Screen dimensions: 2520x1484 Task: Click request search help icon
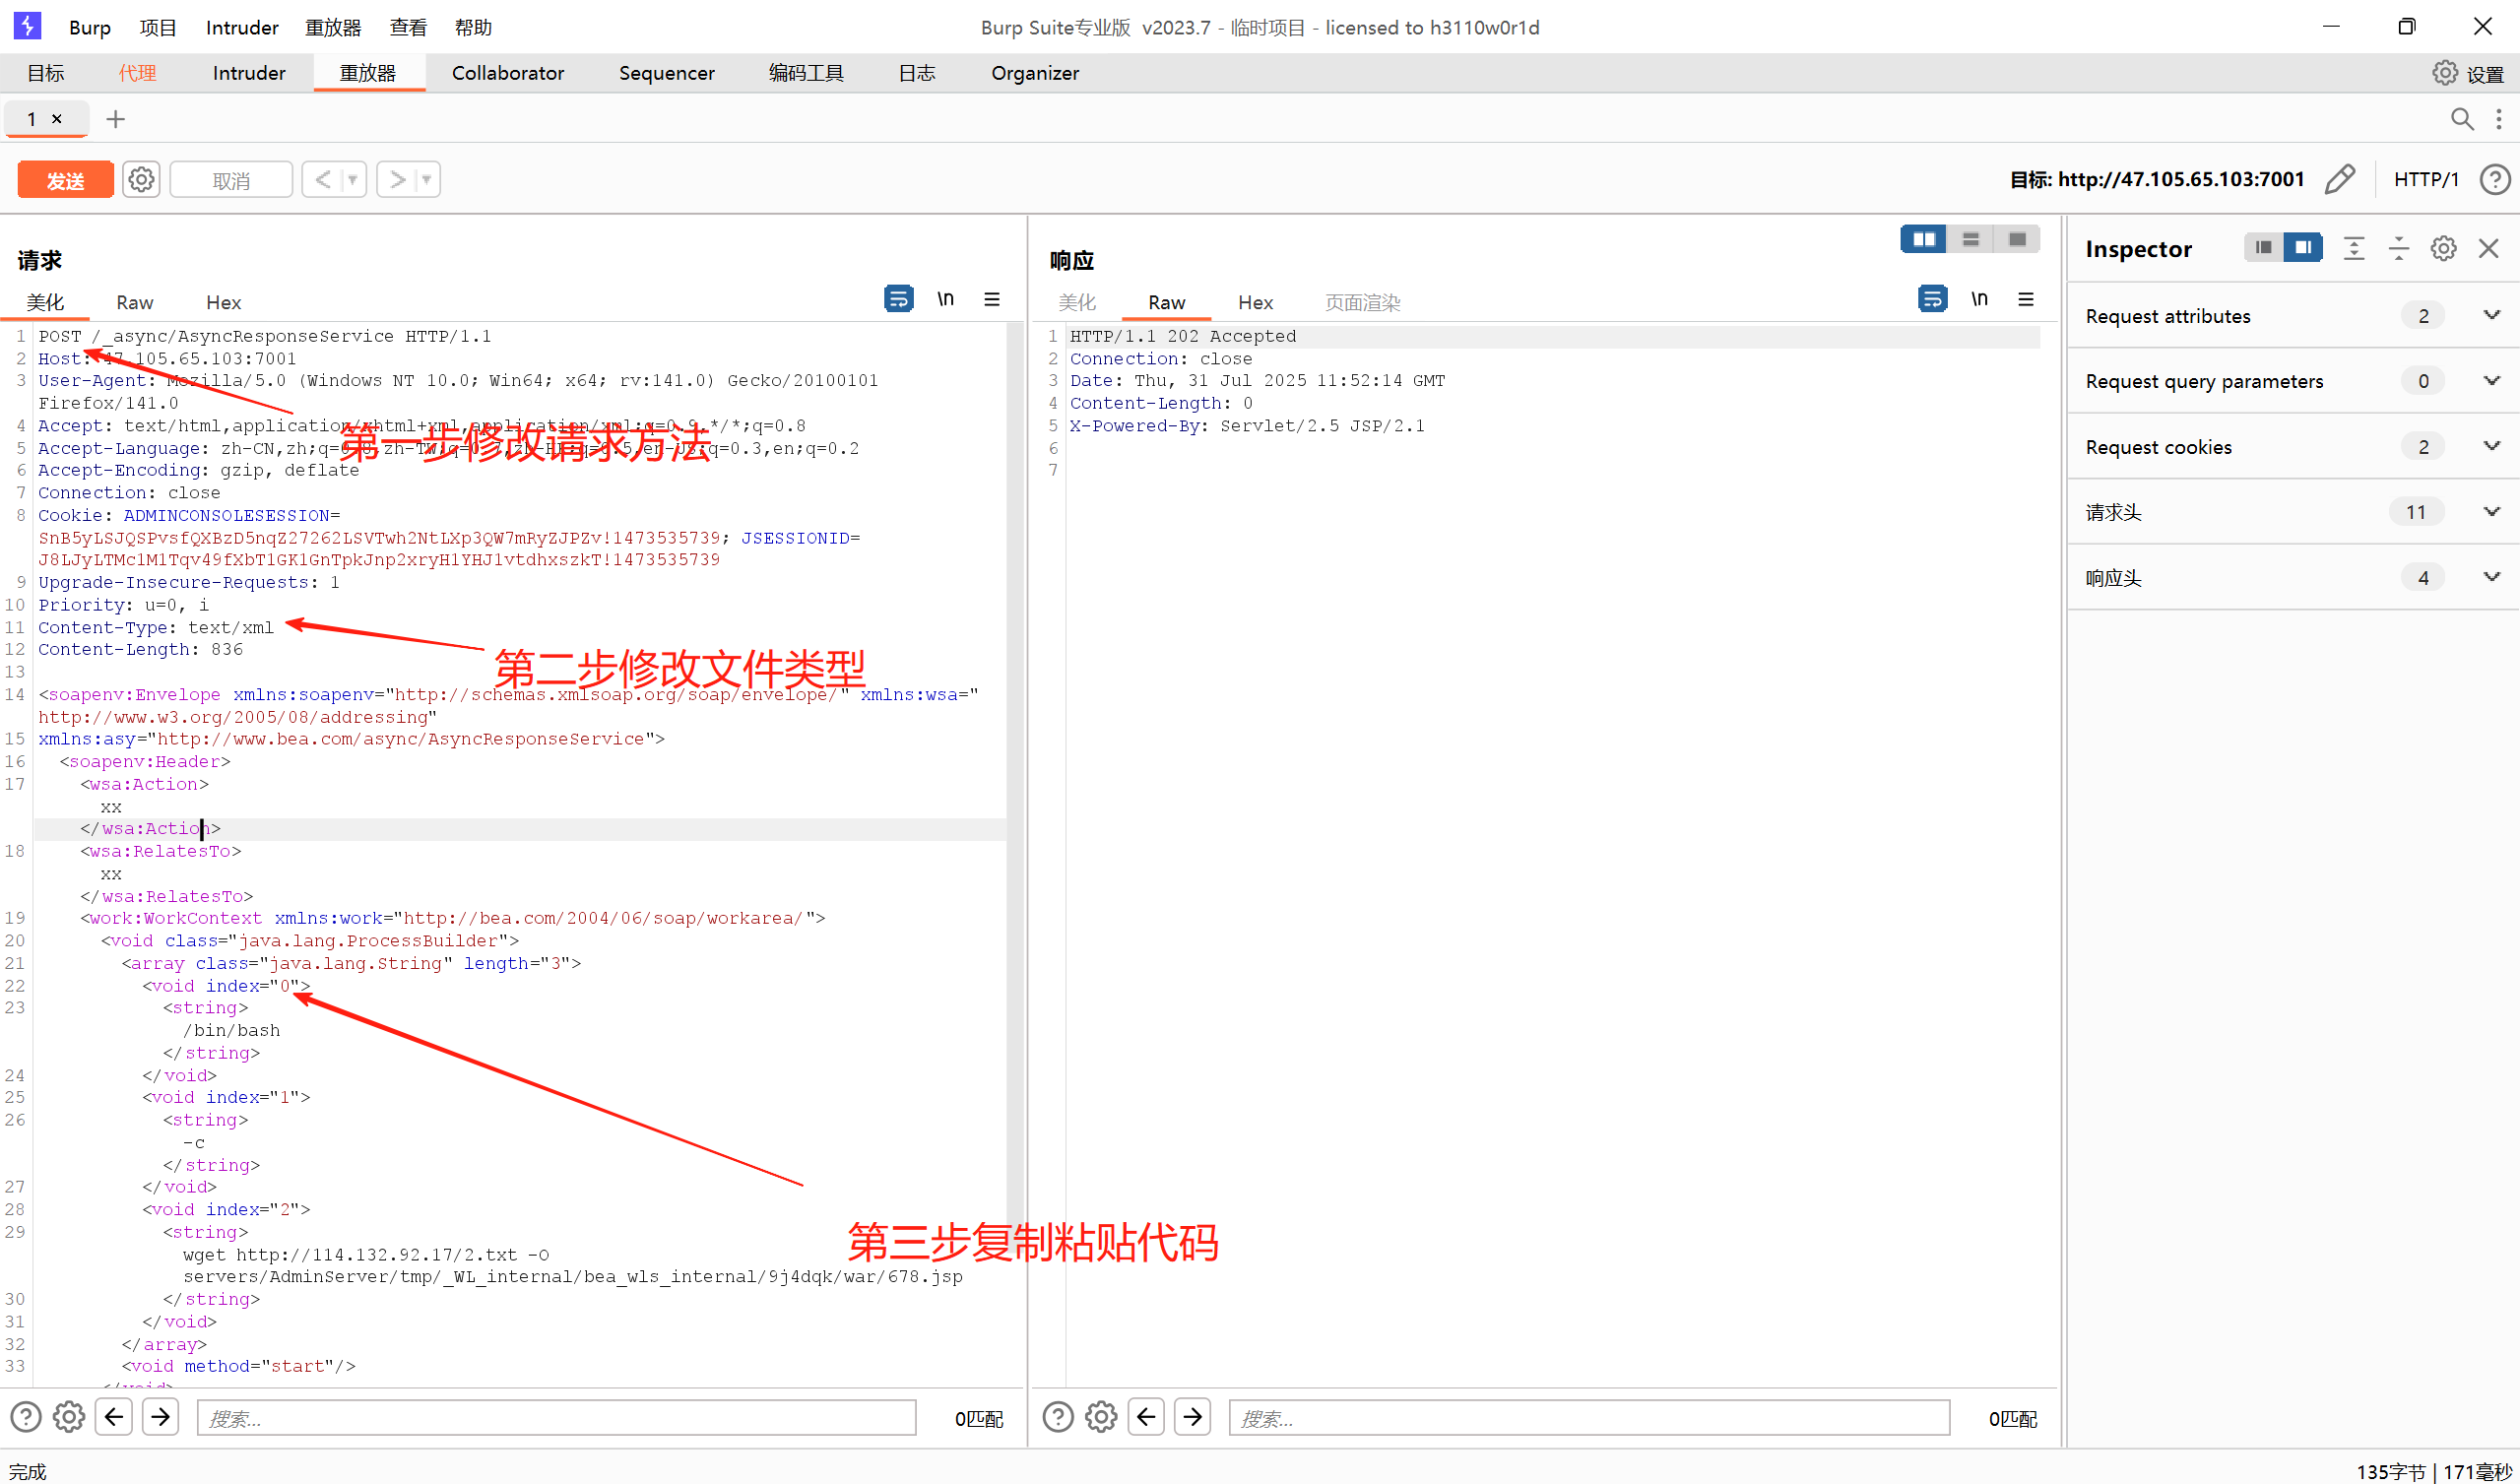[26, 1417]
